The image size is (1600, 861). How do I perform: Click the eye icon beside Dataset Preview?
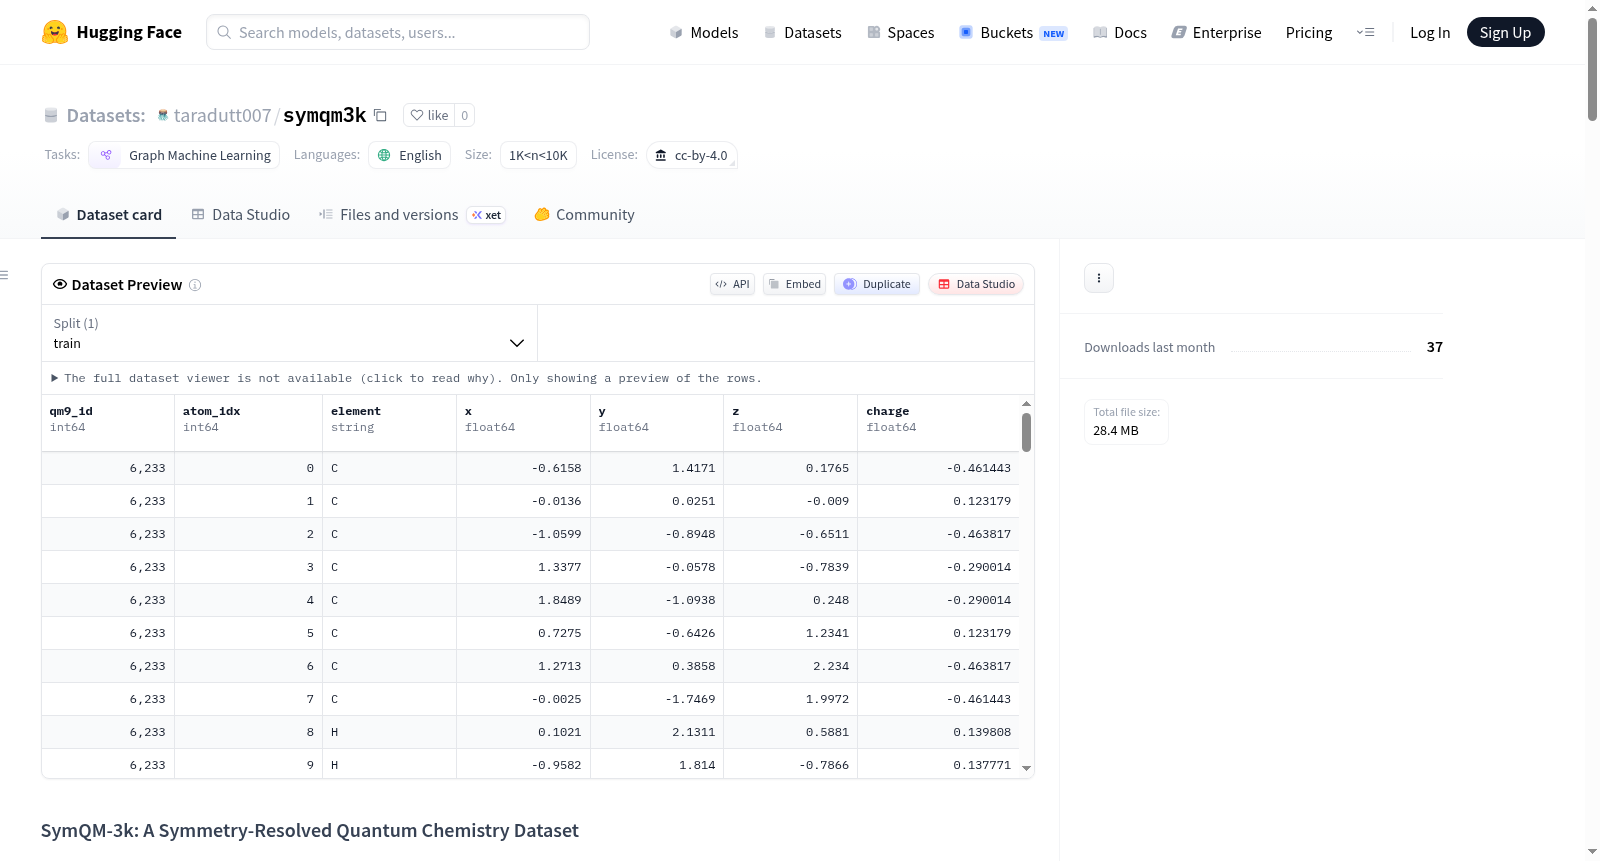(x=60, y=284)
